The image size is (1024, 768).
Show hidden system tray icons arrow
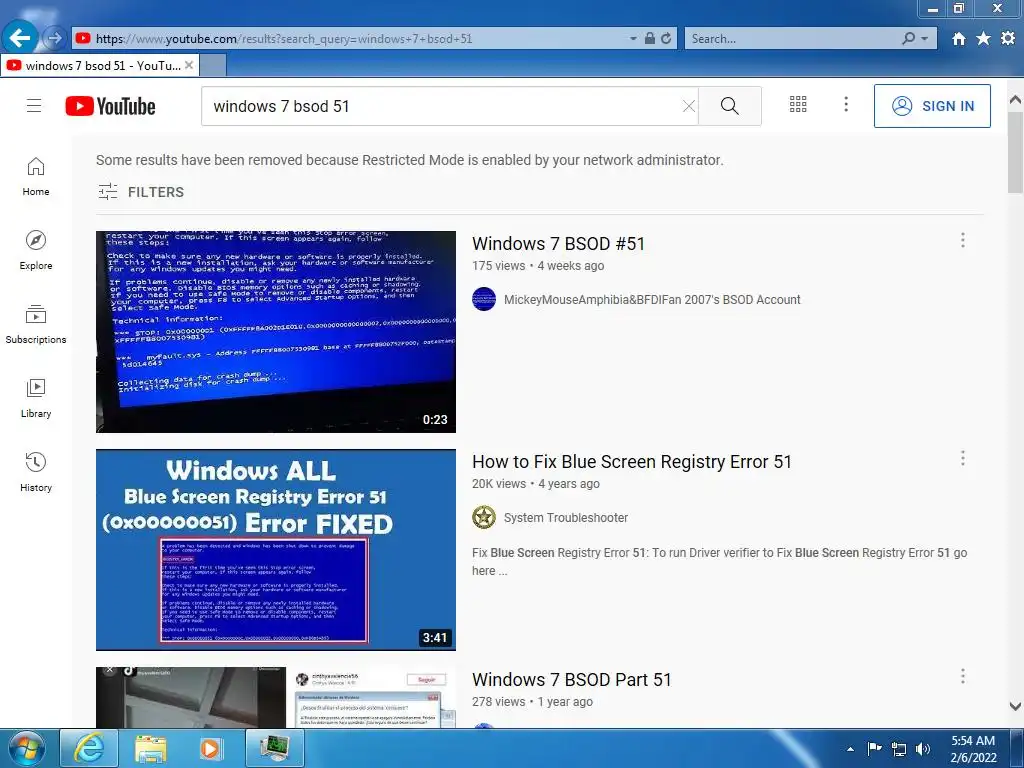coord(850,749)
